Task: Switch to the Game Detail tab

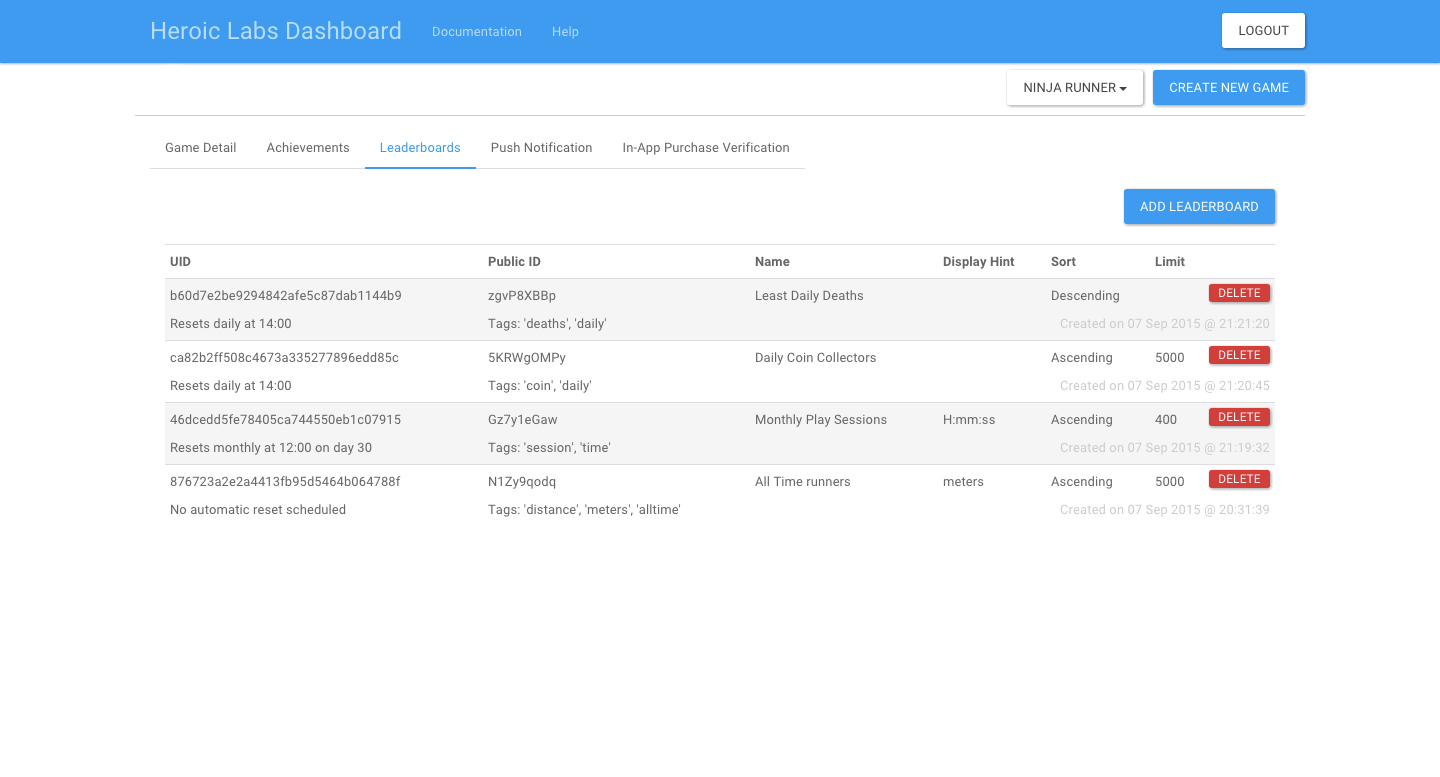Action: (201, 148)
